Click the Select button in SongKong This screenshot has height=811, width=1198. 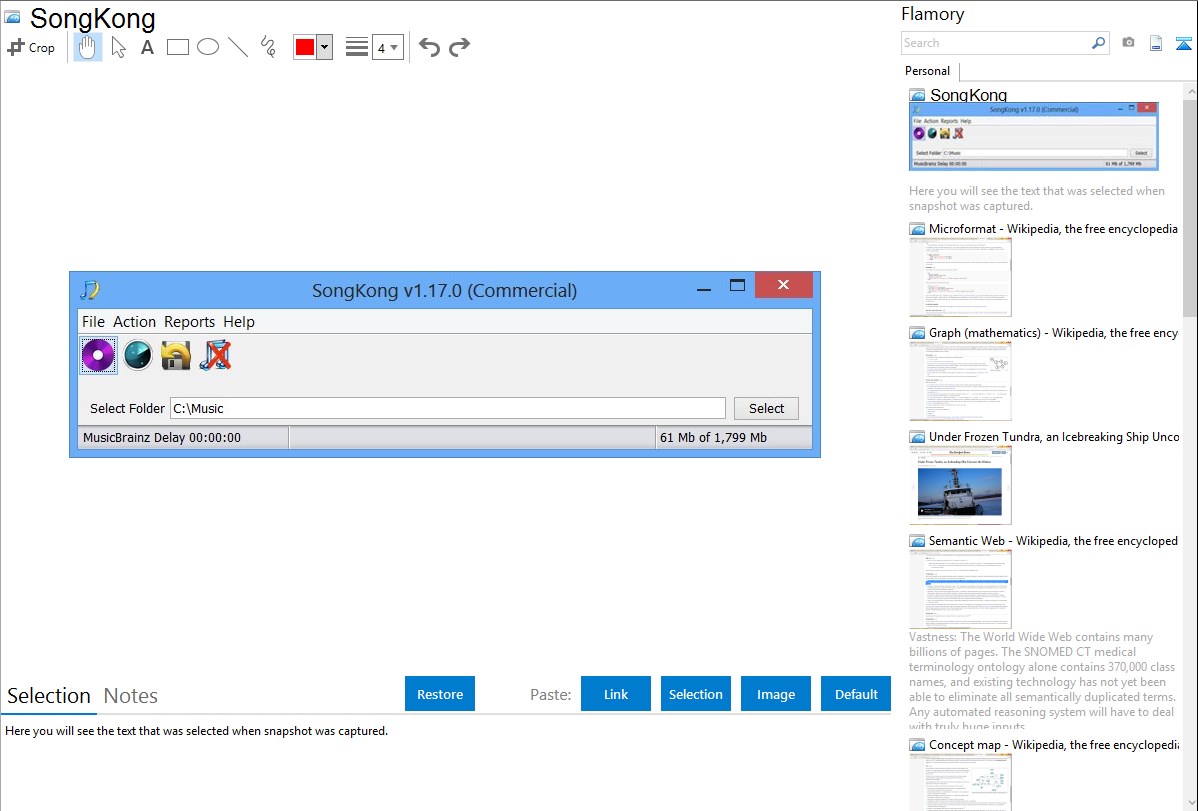[x=766, y=408]
